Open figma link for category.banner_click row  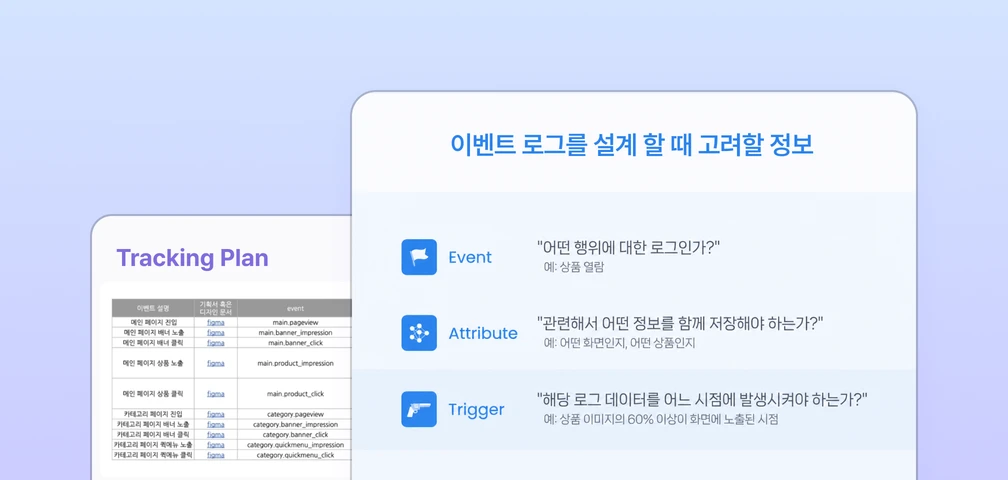pyautogui.click(x=215, y=434)
